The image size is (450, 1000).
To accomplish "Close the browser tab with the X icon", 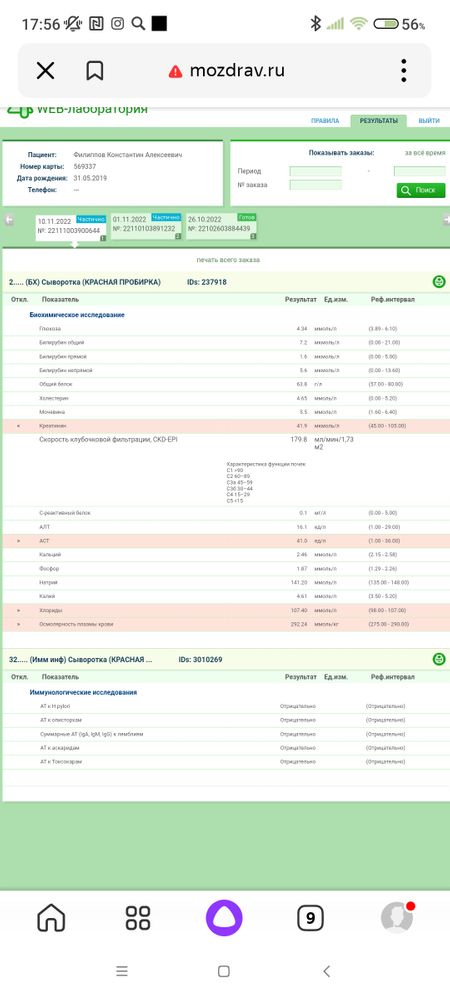I will (x=45, y=71).
